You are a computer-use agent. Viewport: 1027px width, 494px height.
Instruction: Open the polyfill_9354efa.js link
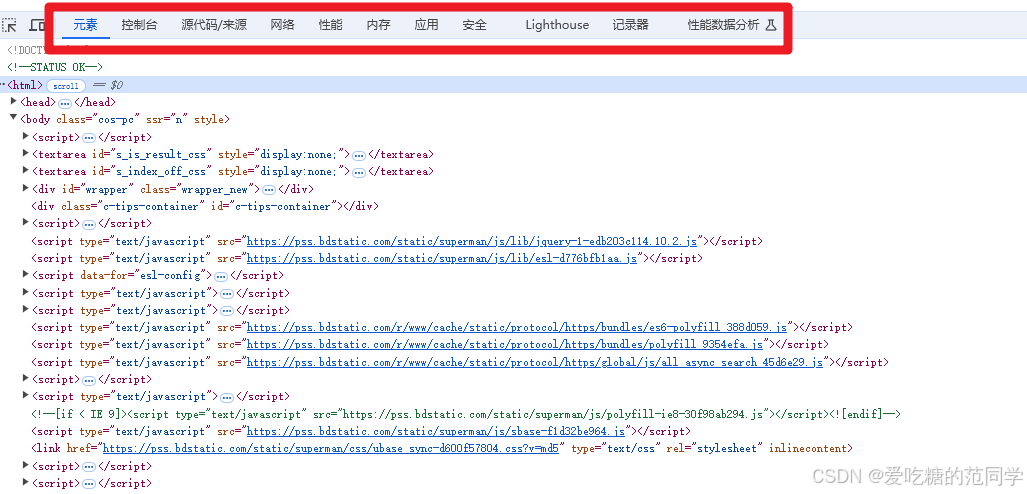(x=505, y=344)
